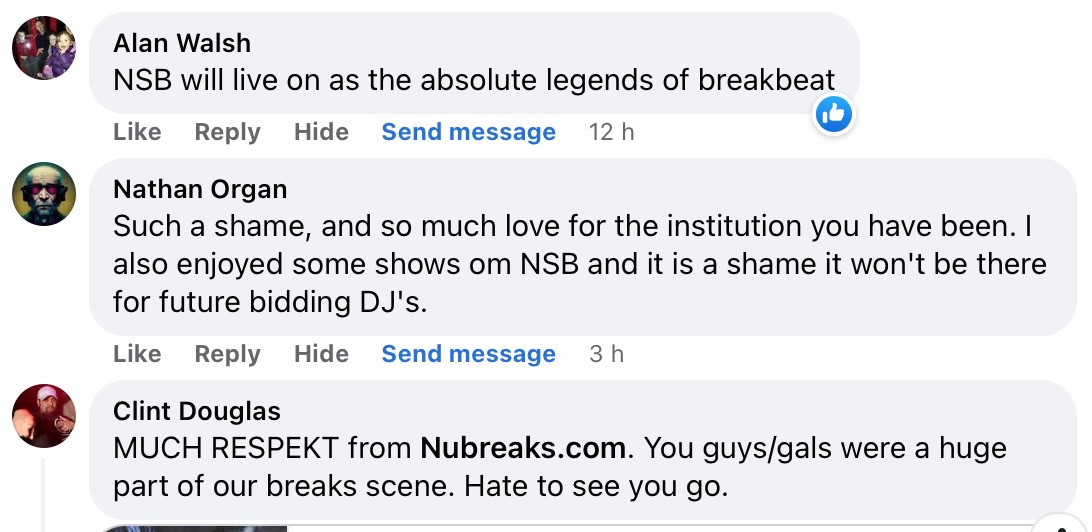1092x532 pixels.
Task: Click Alan Walsh's comment text about NSB
Action: (x=474, y=81)
